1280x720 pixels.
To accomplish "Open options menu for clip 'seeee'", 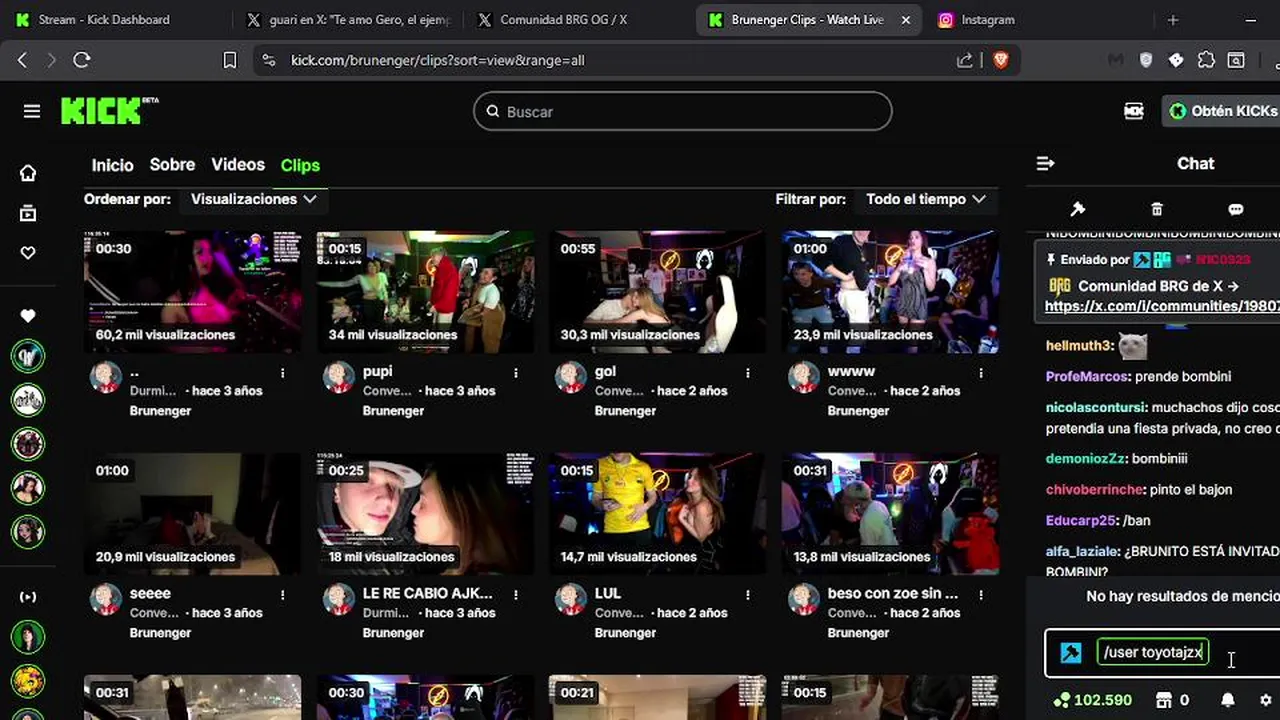I will point(283,594).
